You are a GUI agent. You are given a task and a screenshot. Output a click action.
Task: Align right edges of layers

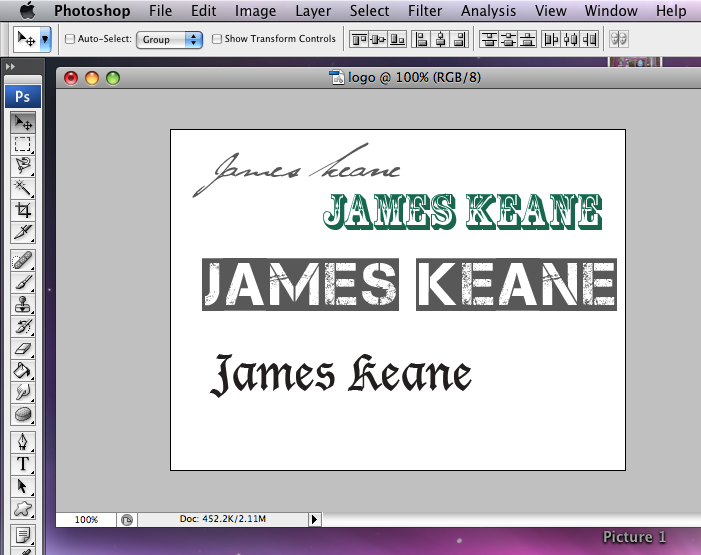[x=459, y=39]
